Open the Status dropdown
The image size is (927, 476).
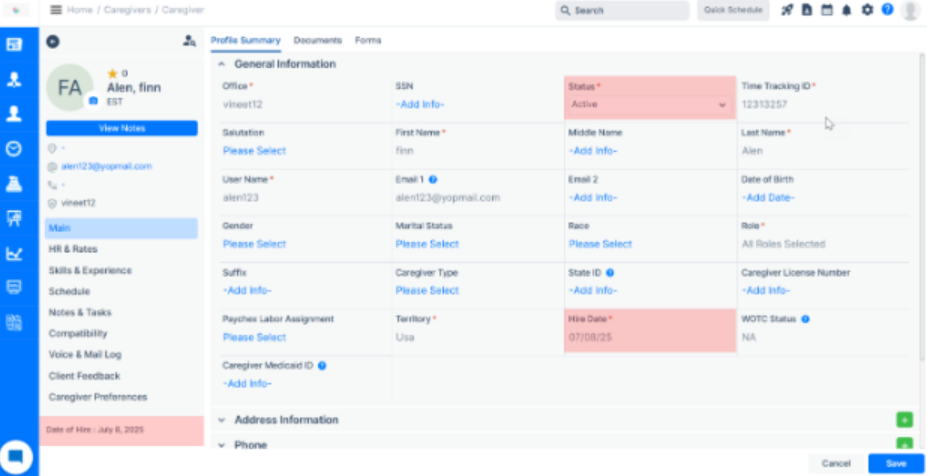point(648,104)
